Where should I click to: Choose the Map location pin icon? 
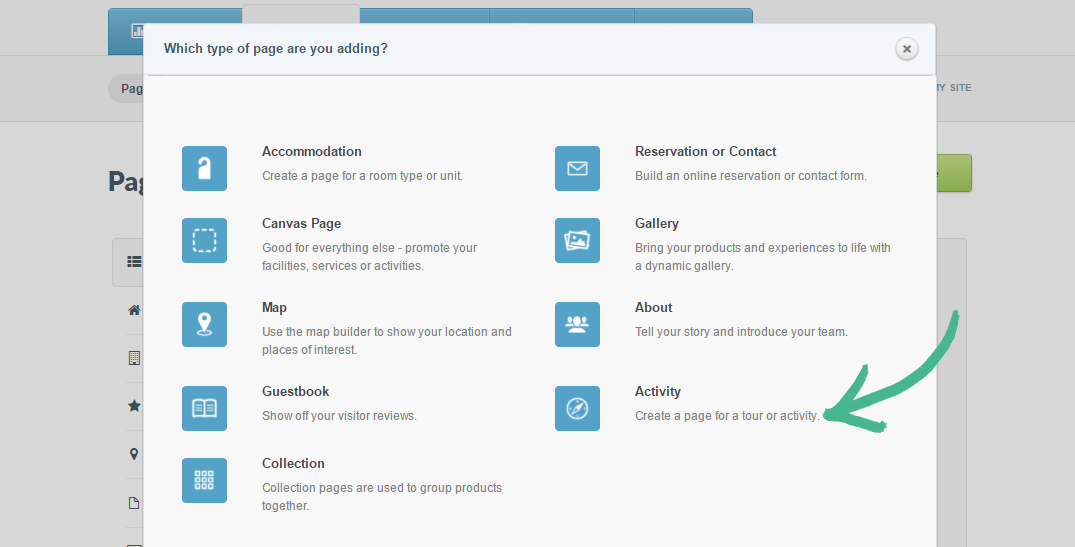pos(204,324)
